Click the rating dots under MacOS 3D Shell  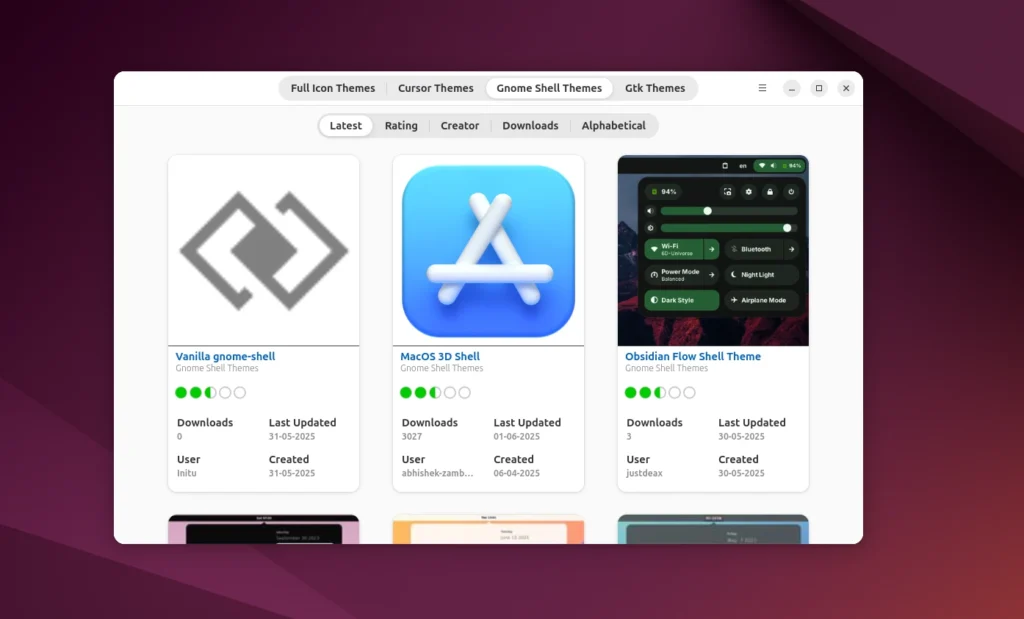435,392
